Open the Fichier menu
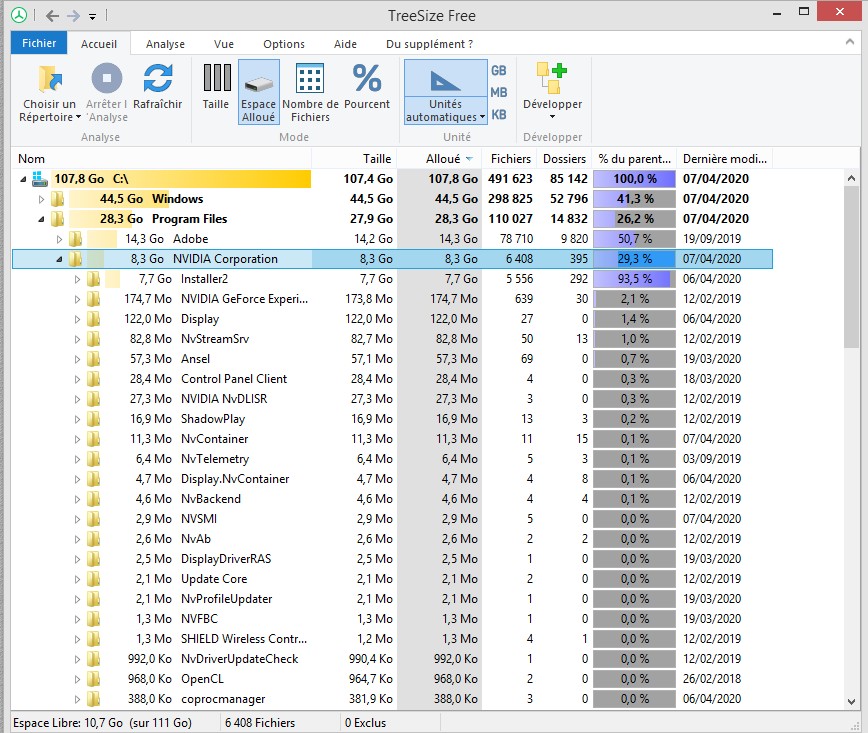 click(x=39, y=43)
